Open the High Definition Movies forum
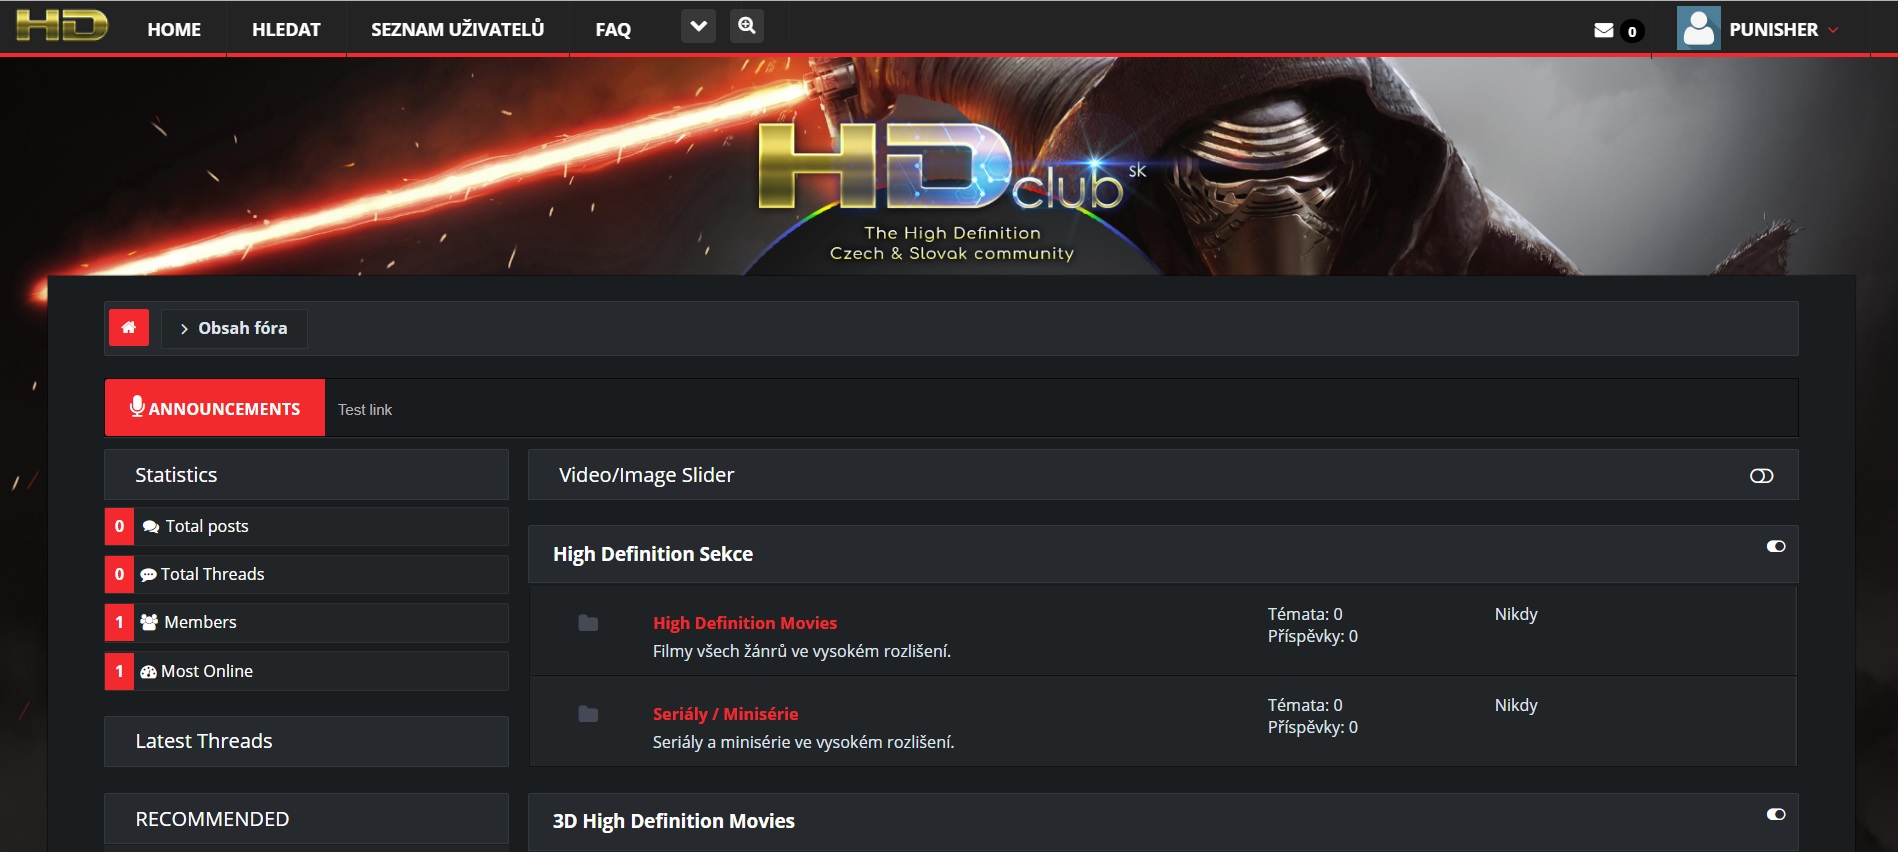Screen dimensions: 1898x852 [x=745, y=623]
